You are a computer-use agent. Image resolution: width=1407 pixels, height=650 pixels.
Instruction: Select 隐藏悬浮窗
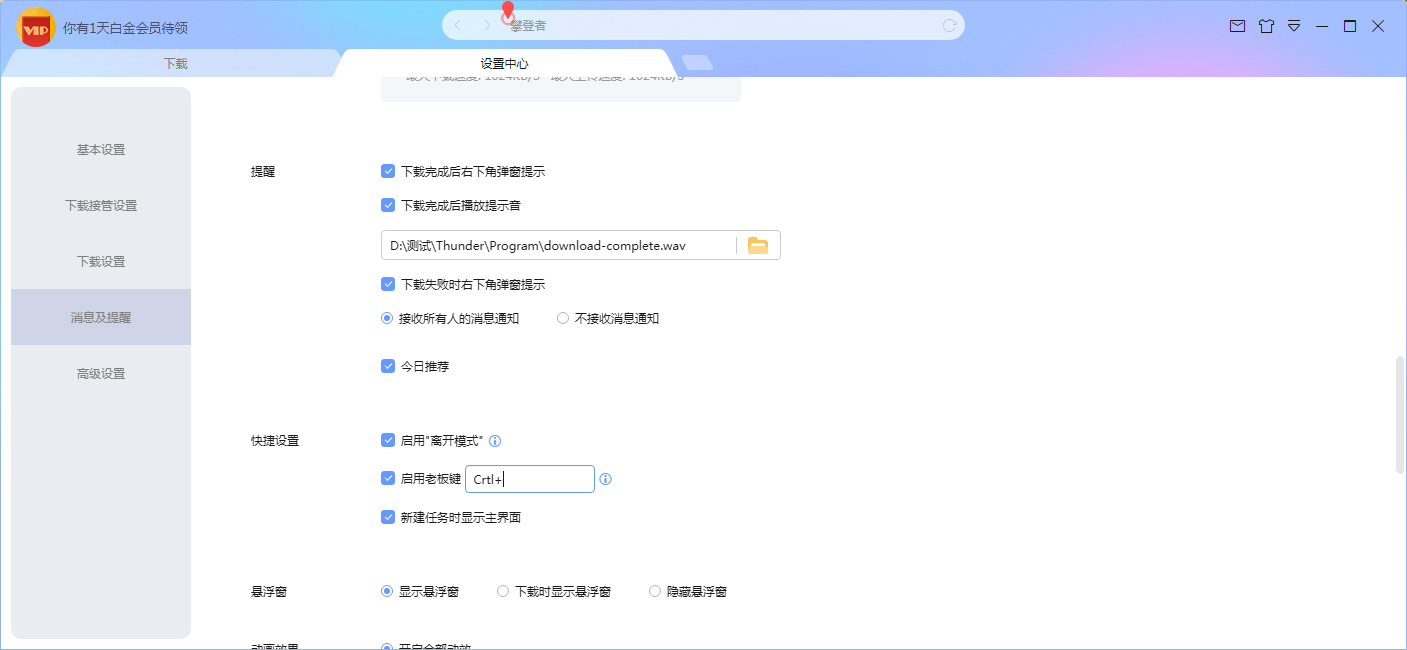654,591
